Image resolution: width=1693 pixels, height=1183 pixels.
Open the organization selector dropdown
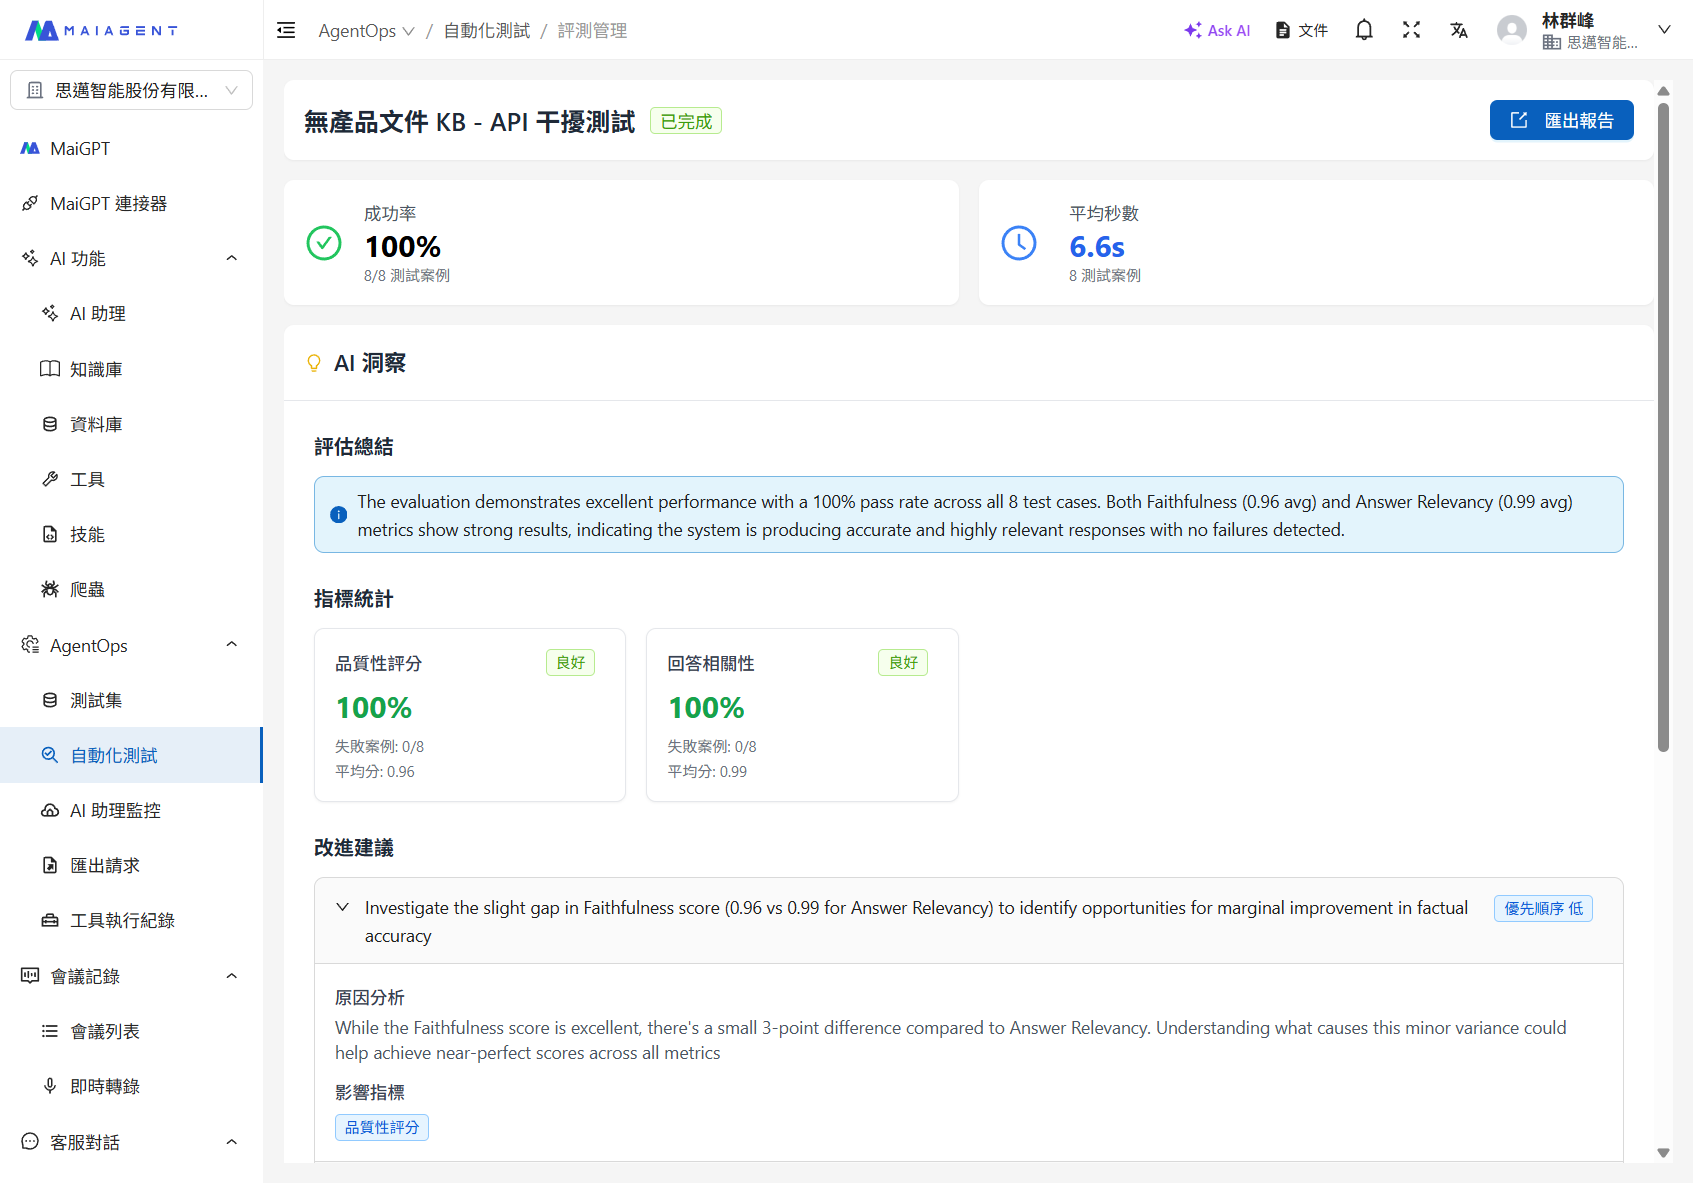pos(131,90)
